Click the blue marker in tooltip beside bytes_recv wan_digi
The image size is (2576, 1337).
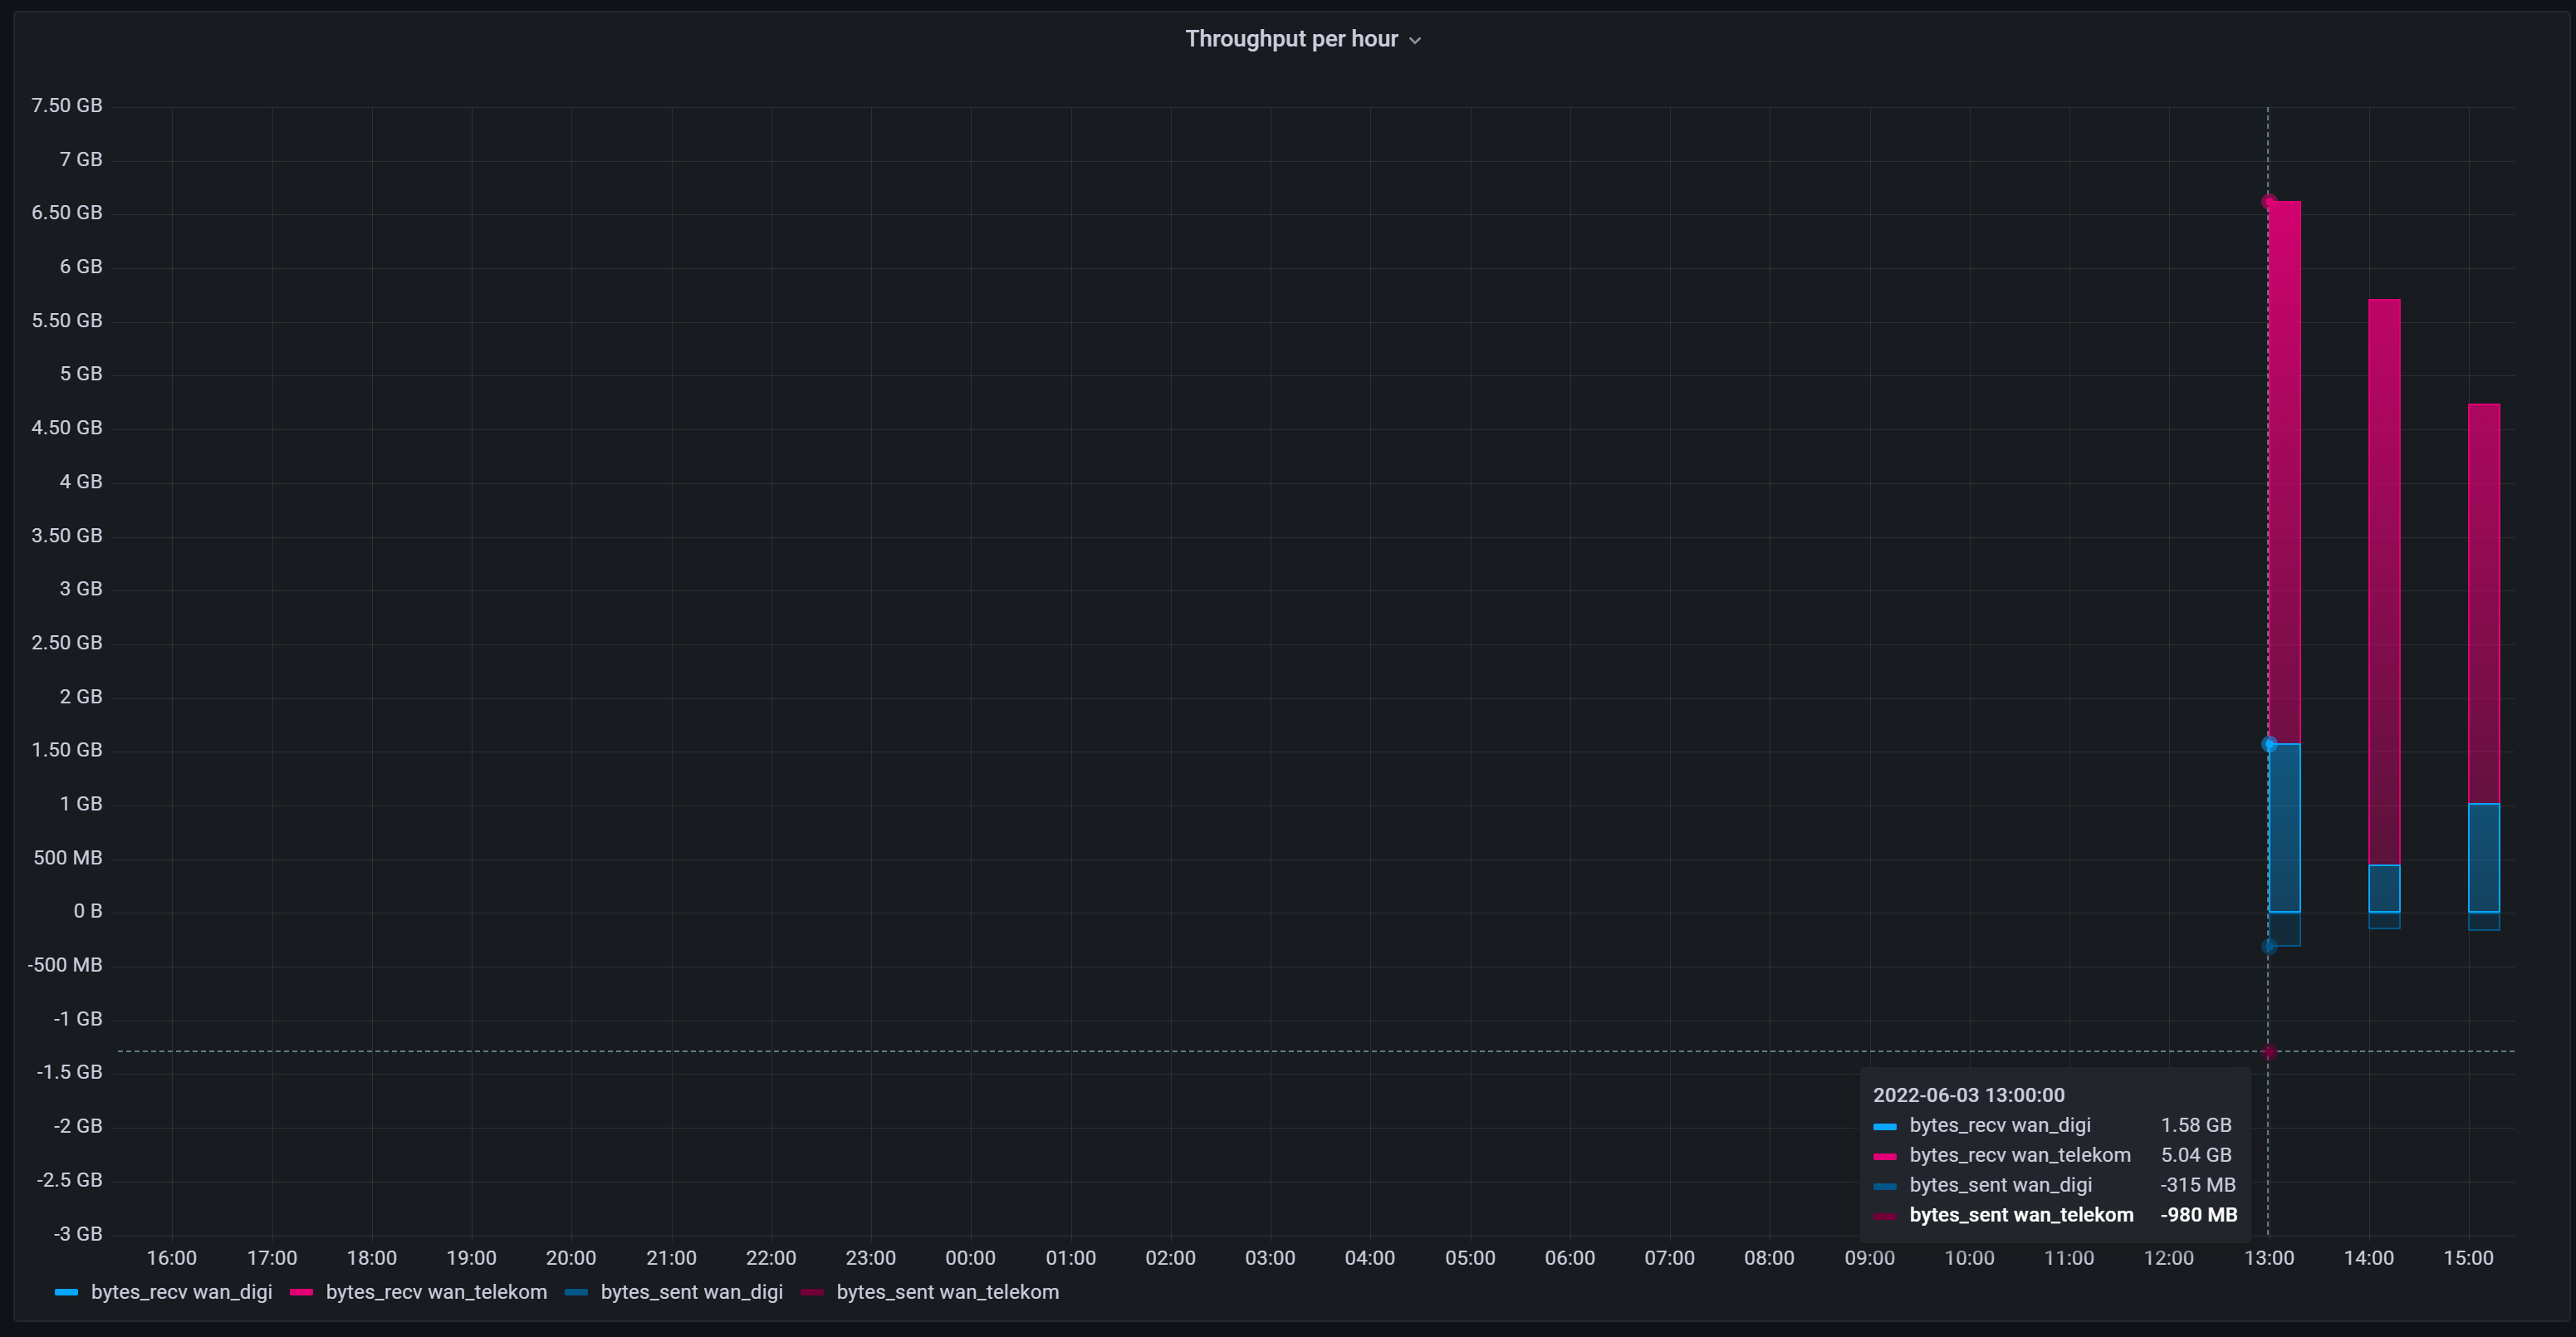(1886, 1125)
